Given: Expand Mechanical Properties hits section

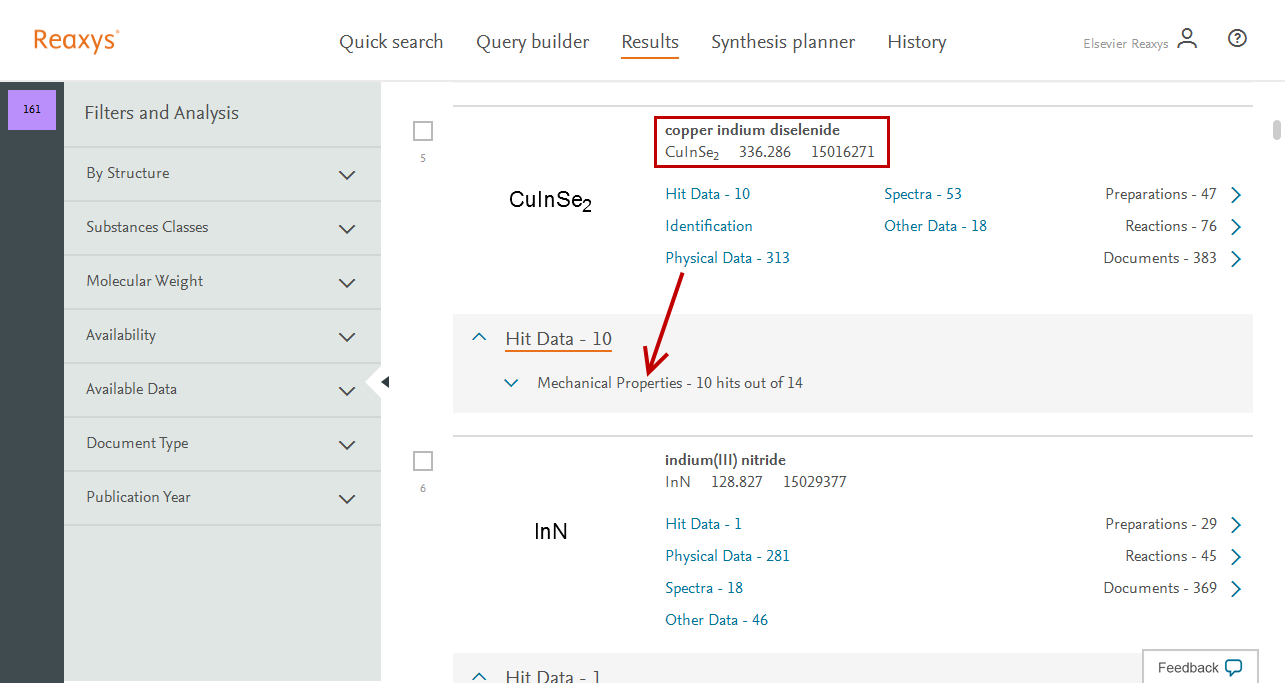Looking at the screenshot, I should [x=512, y=383].
